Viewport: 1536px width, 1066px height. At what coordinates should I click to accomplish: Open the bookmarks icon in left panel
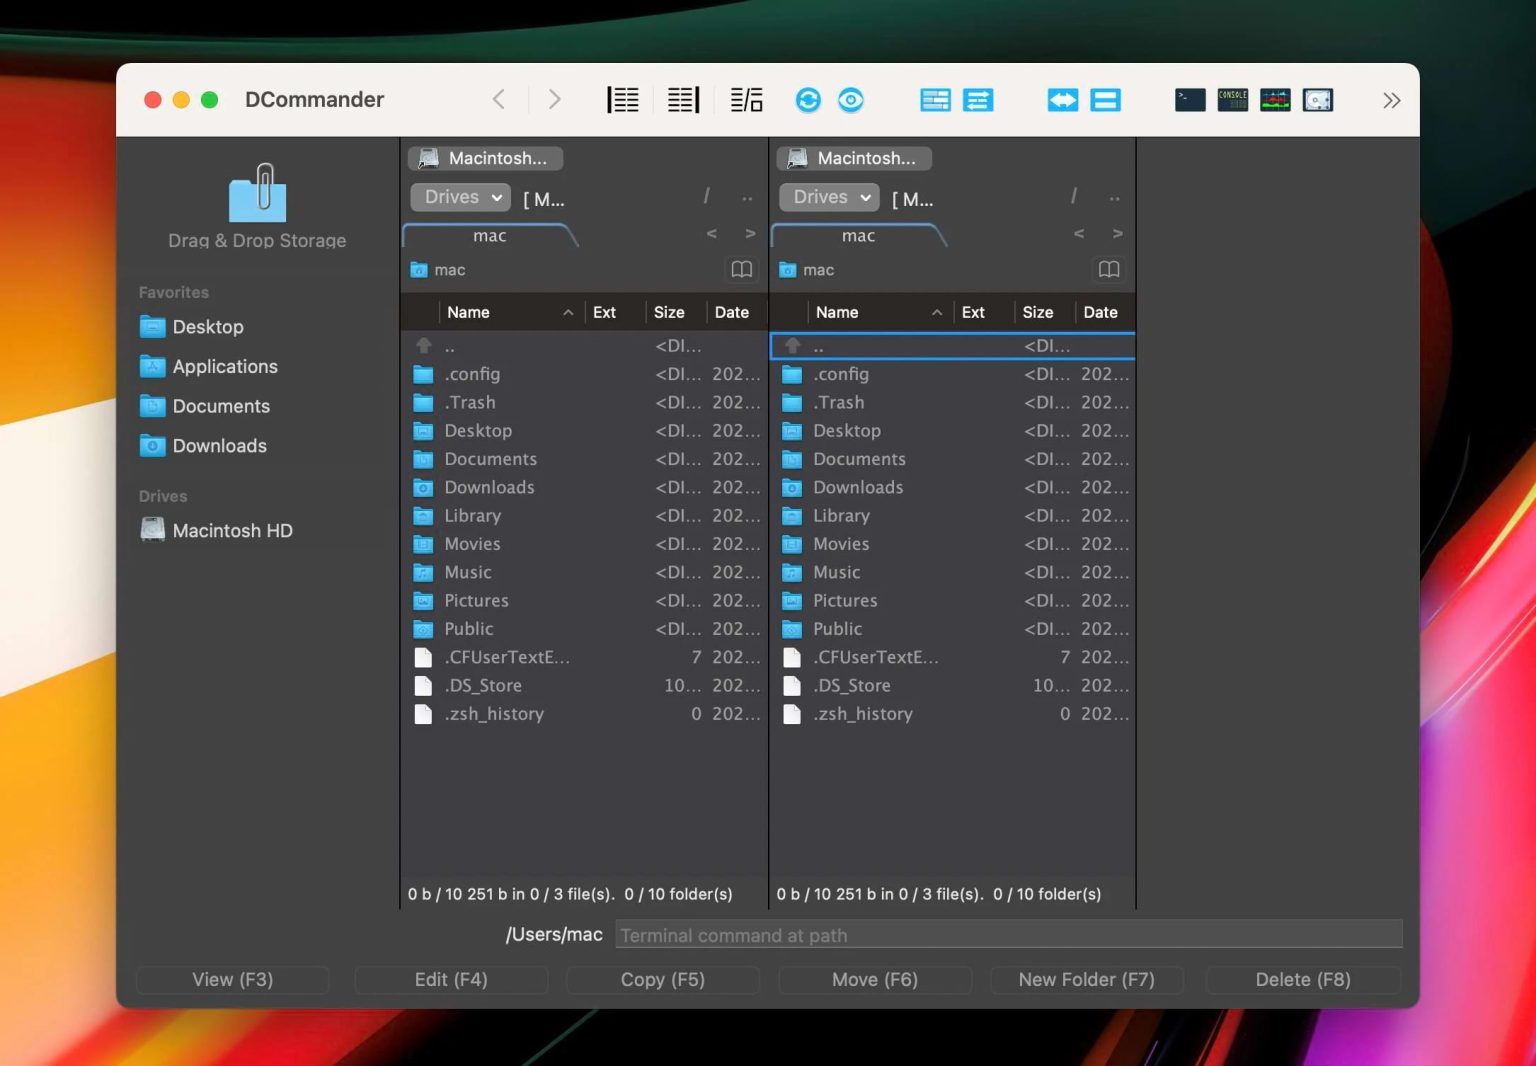[x=742, y=269]
